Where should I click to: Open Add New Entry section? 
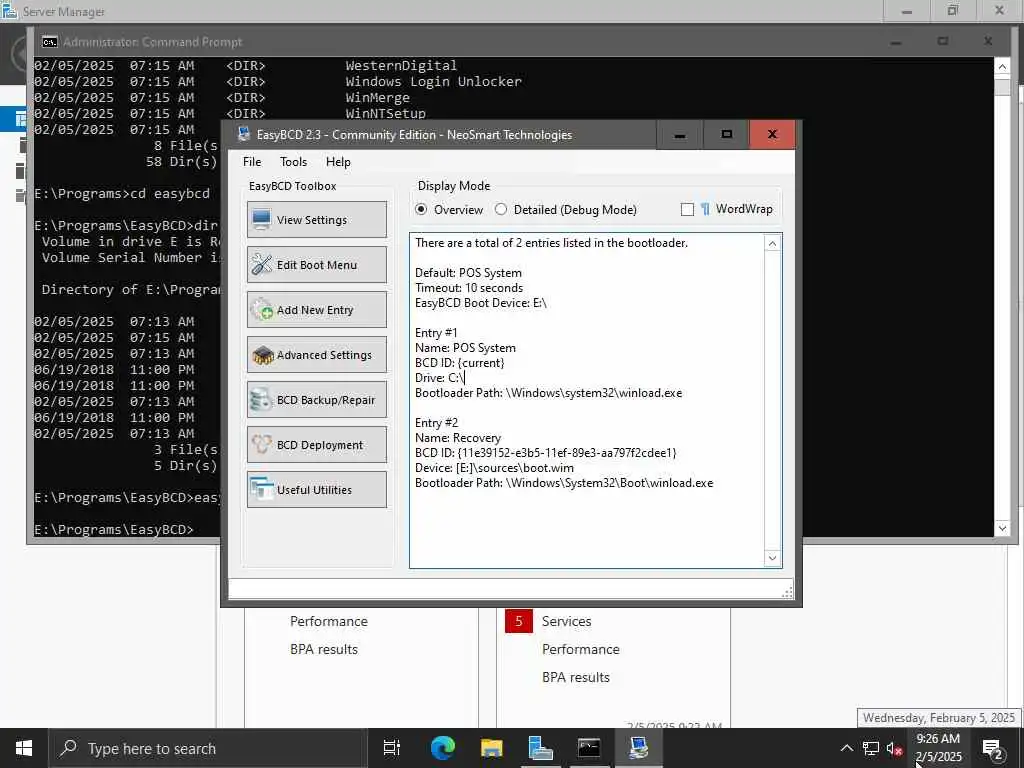[317, 310]
